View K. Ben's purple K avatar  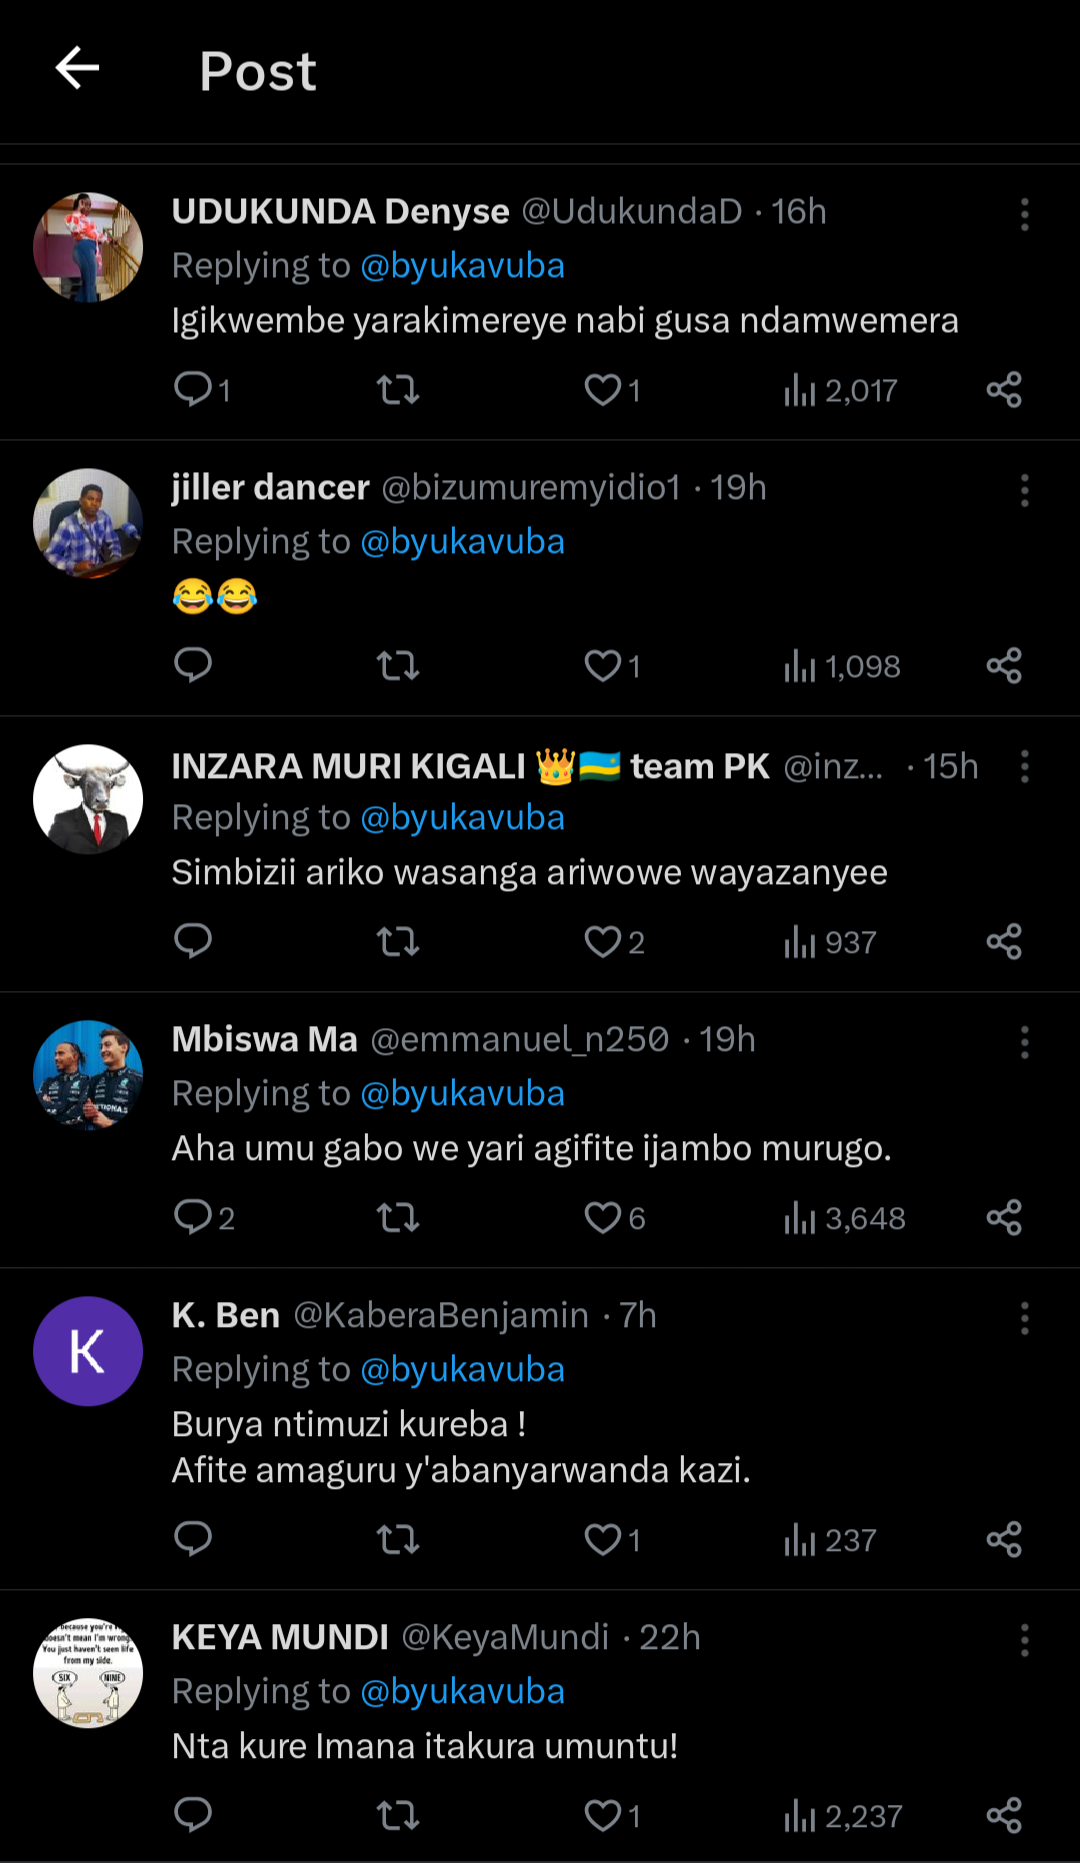(88, 1351)
